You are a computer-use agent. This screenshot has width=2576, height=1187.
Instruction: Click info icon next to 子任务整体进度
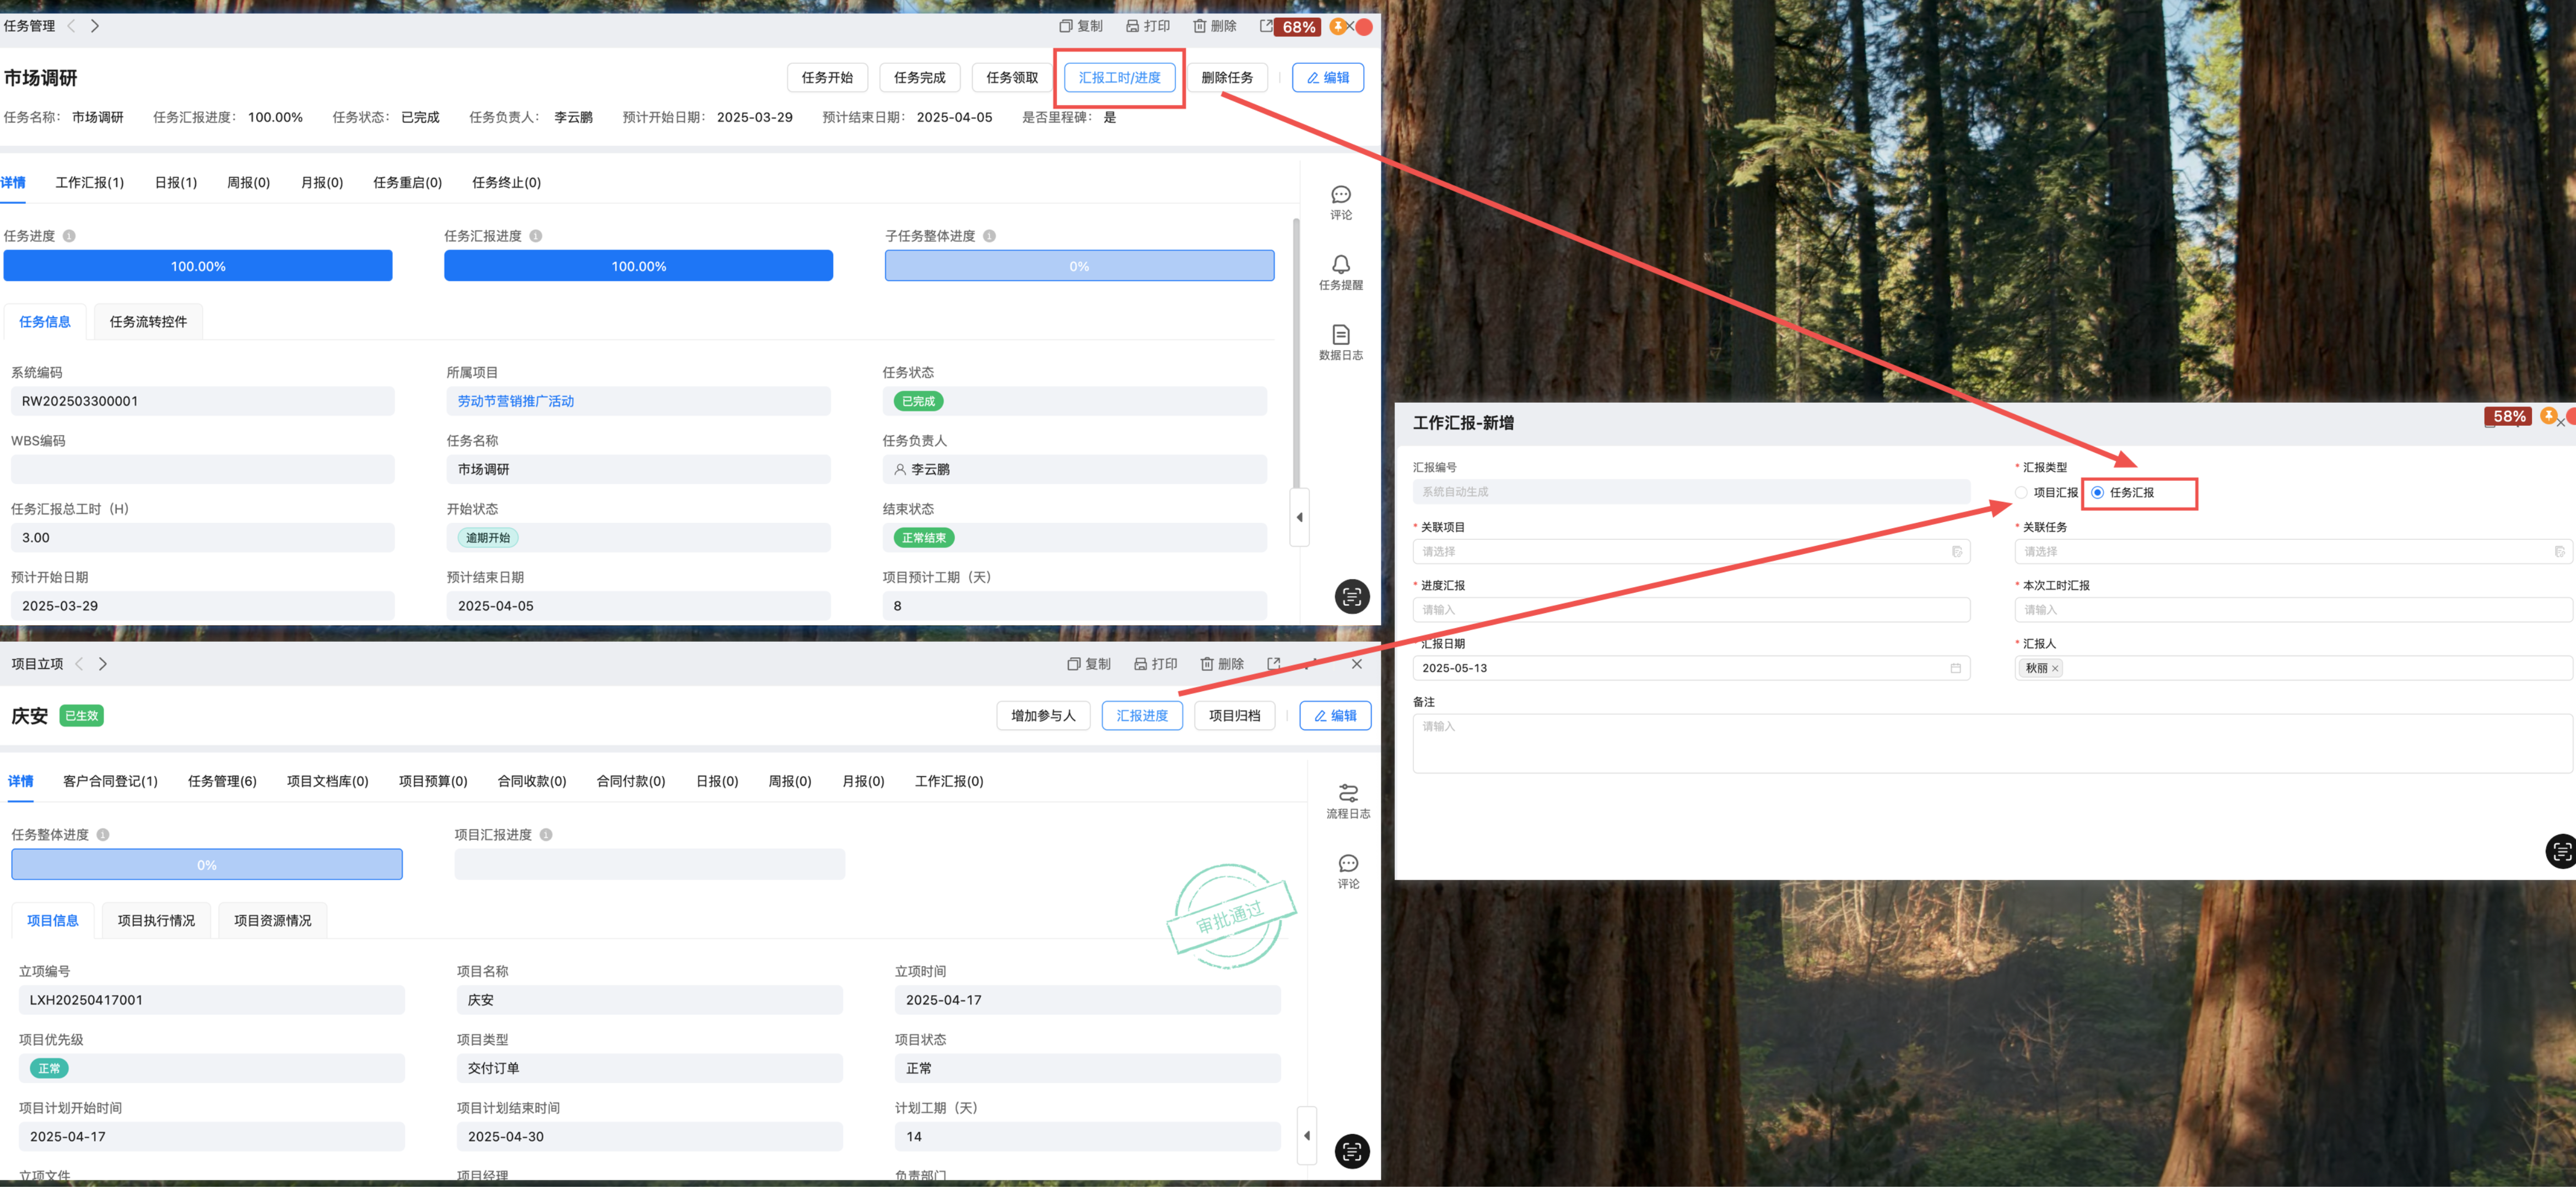pyautogui.click(x=989, y=236)
